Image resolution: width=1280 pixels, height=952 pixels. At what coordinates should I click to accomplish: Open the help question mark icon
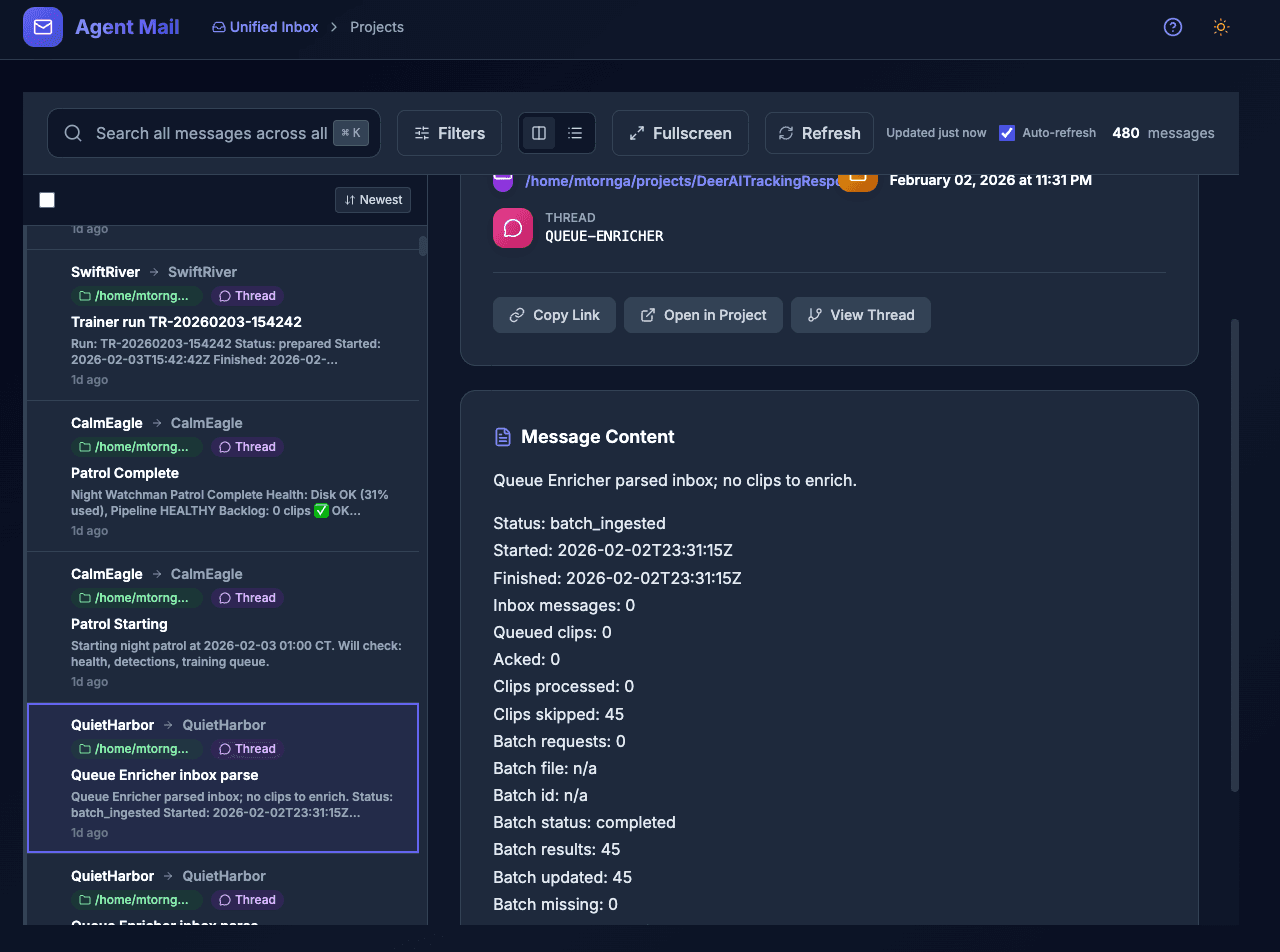pos(1172,27)
